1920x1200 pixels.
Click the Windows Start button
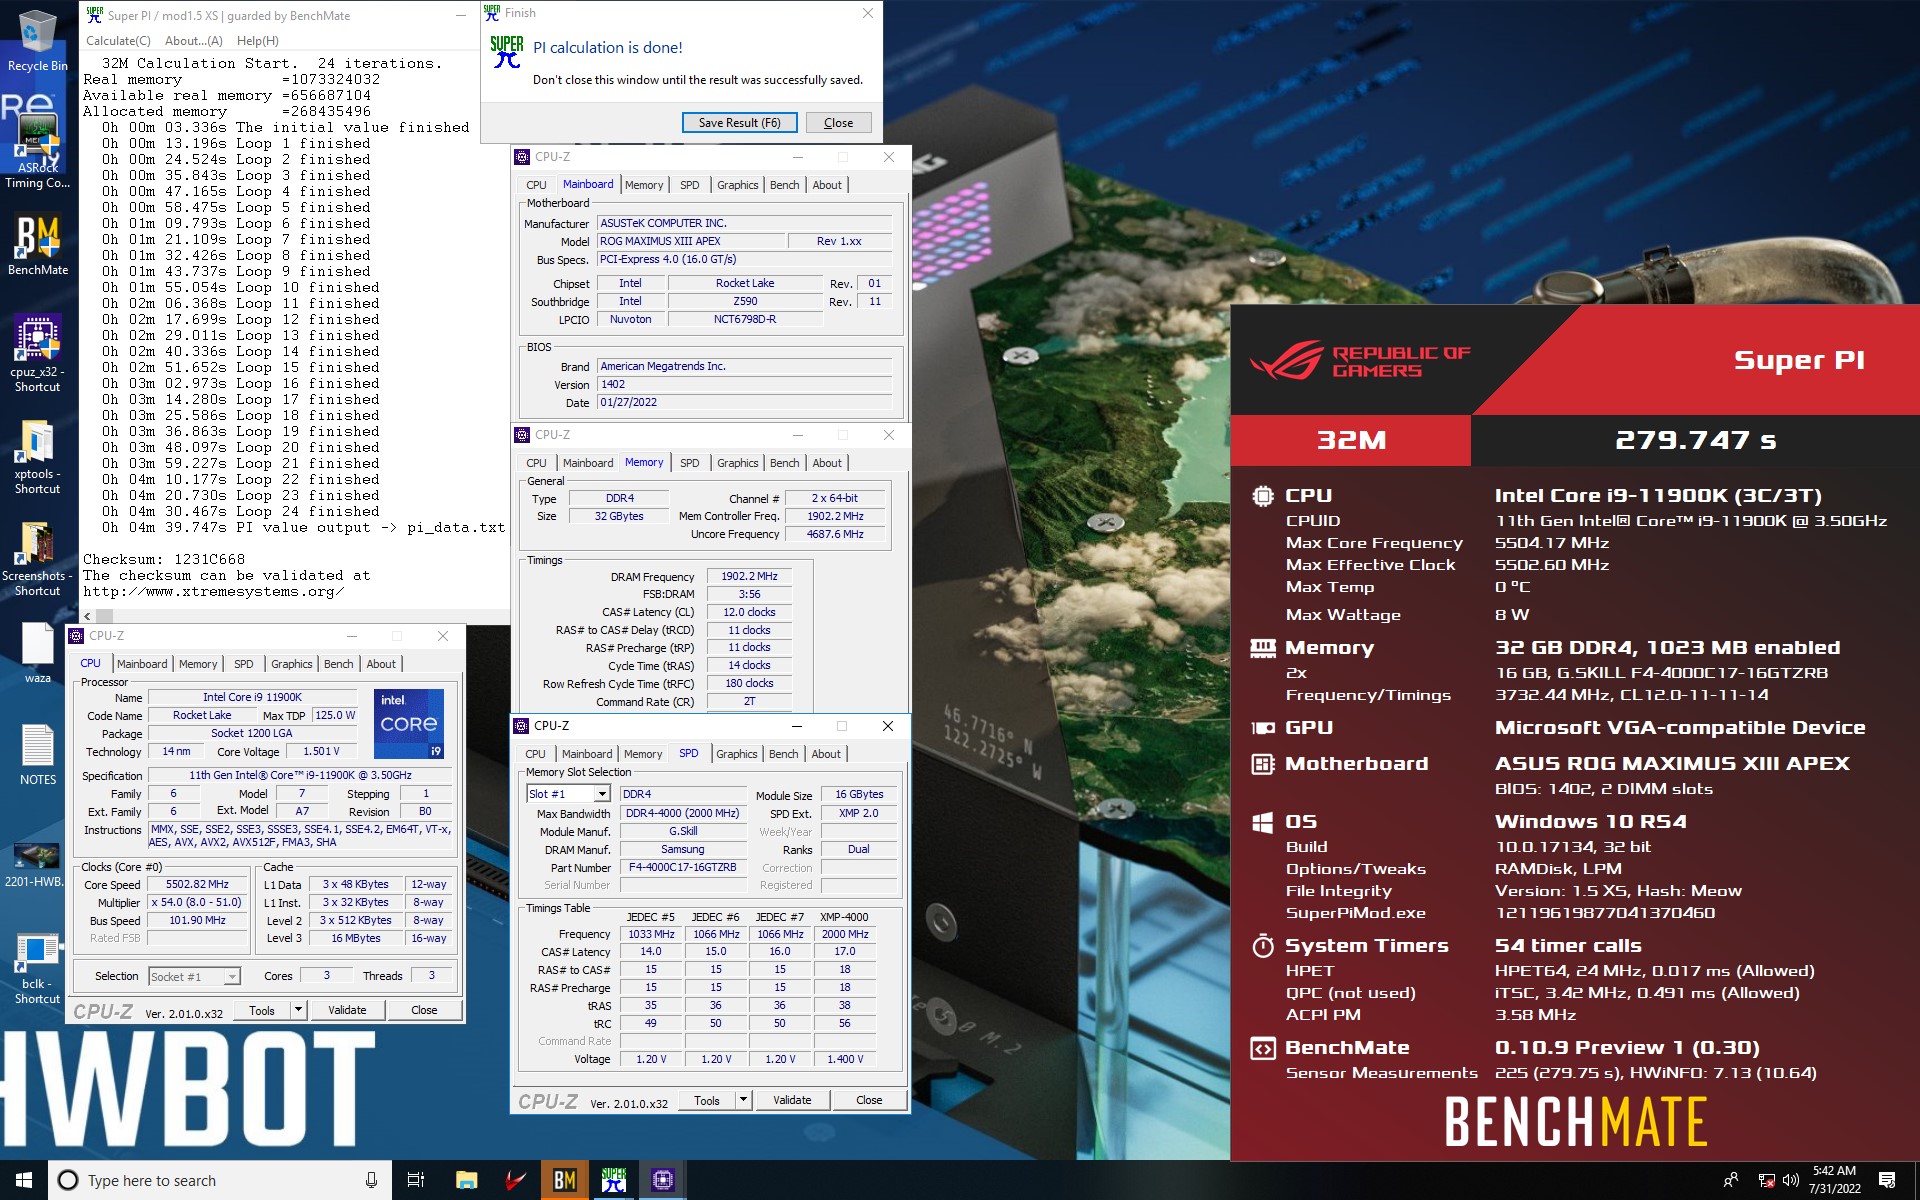(24, 1180)
